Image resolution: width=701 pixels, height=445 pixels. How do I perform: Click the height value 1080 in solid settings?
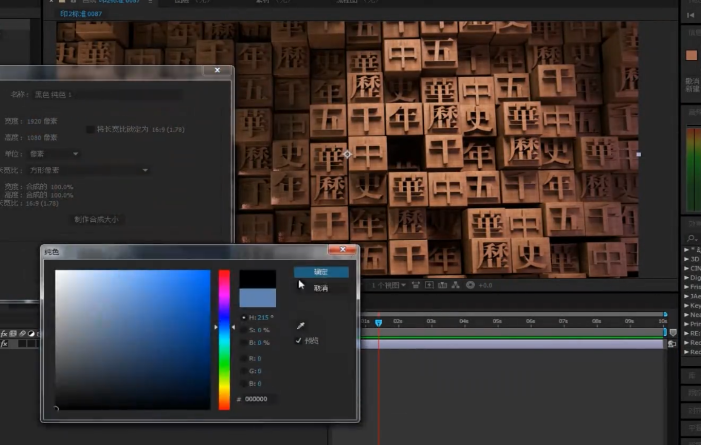(34, 138)
